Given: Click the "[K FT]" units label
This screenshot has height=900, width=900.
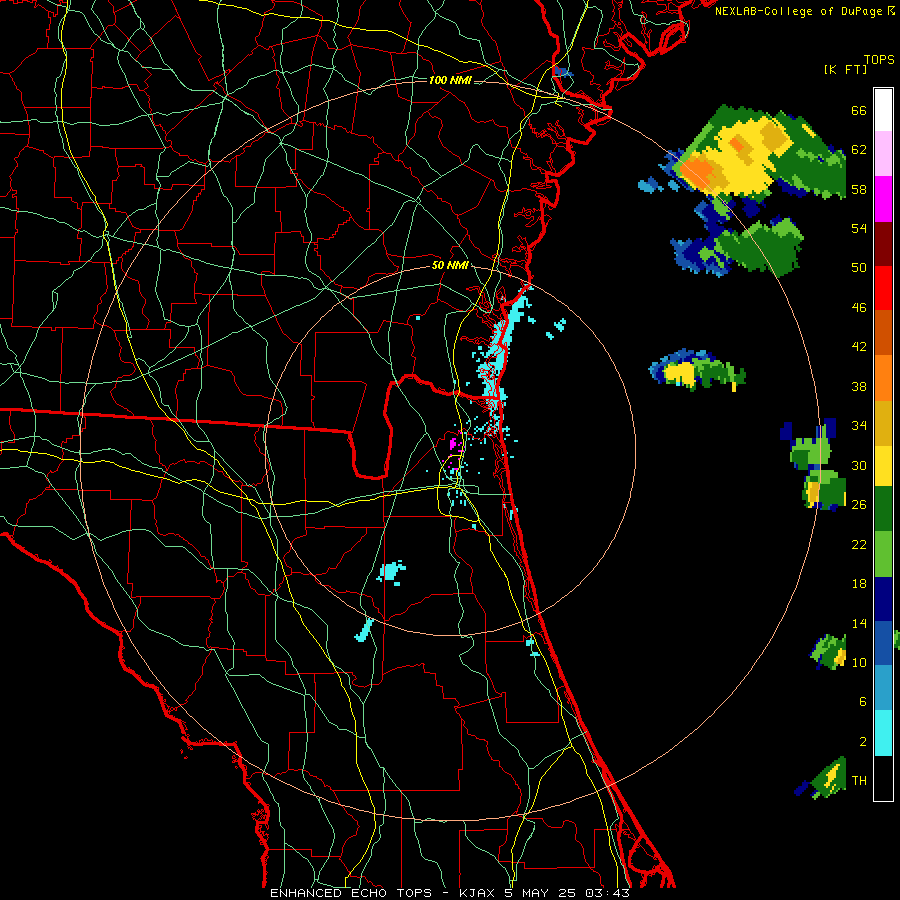Looking at the screenshot, I should [x=845, y=69].
